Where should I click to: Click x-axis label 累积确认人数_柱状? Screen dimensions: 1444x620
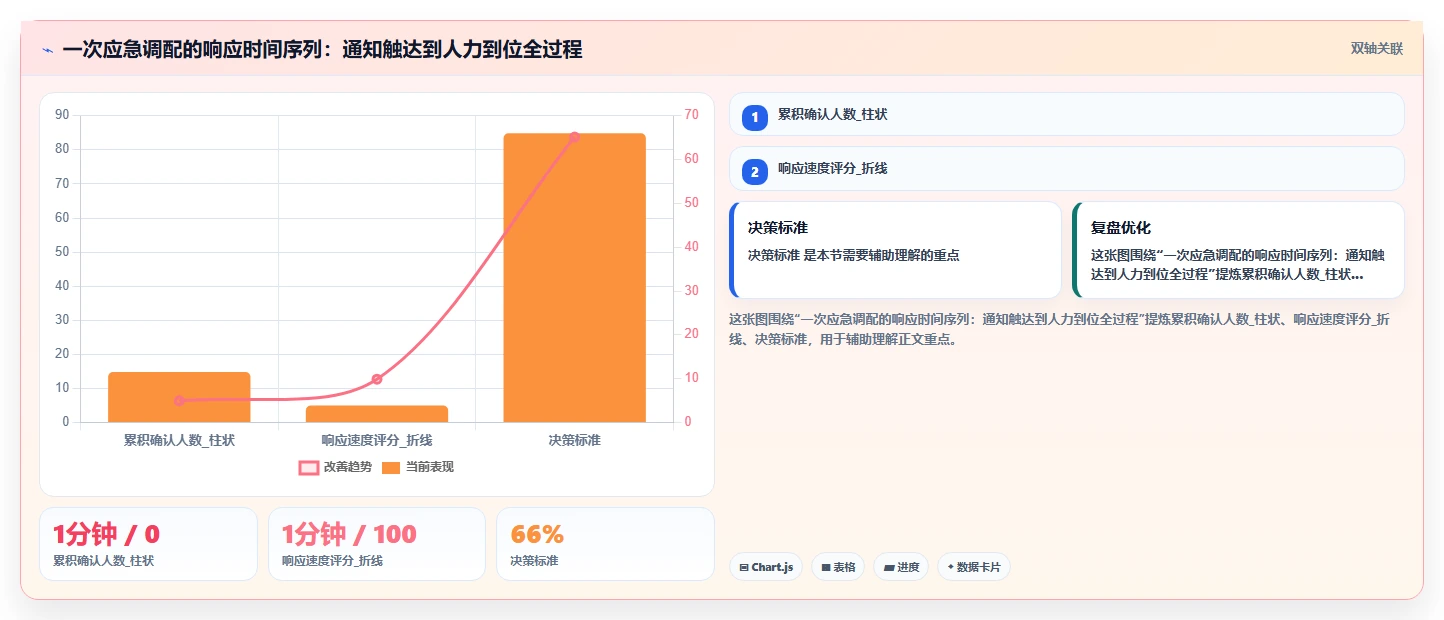(179, 440)
